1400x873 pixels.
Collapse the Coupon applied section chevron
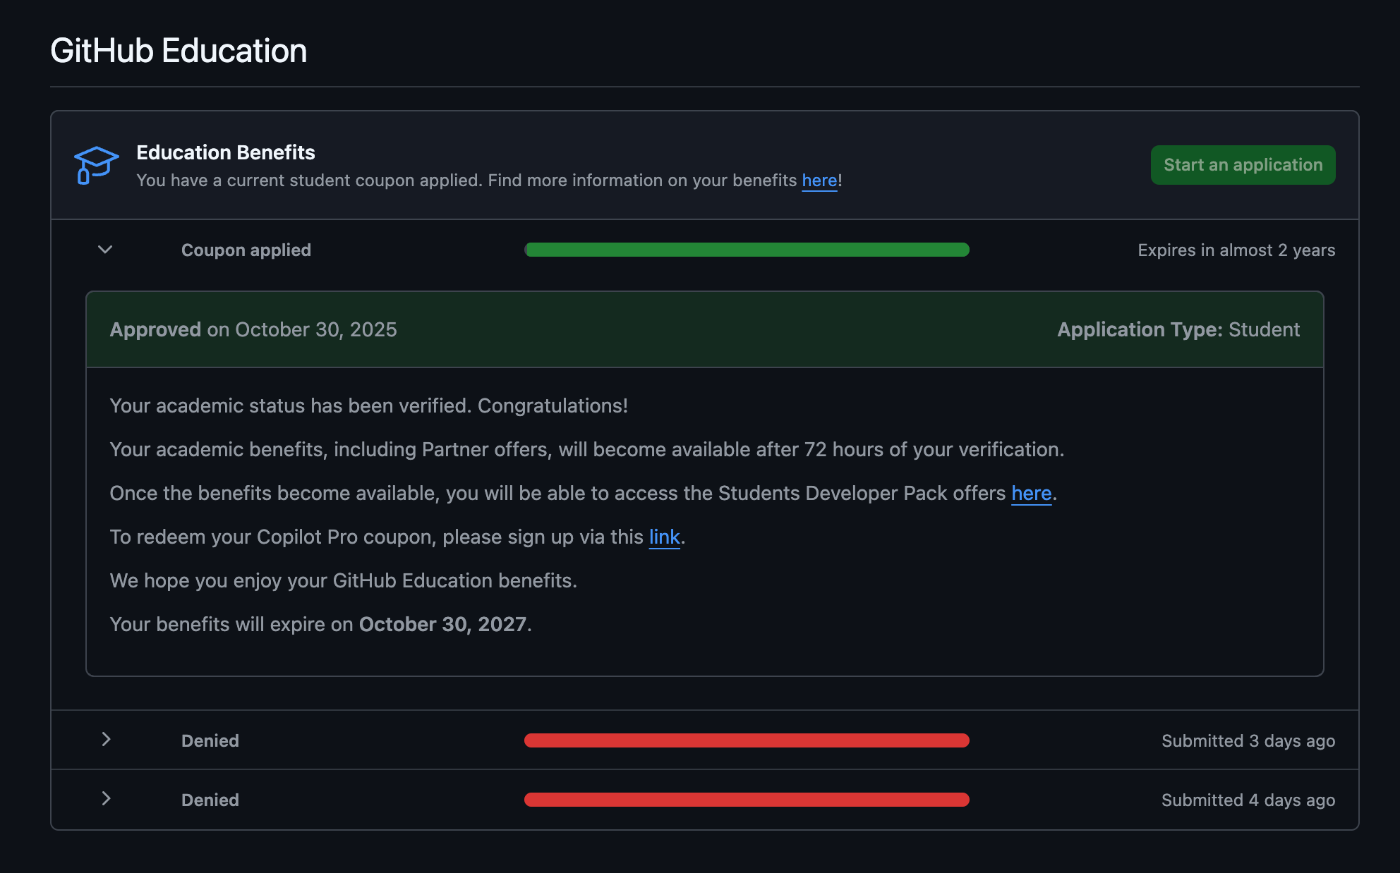coord(105,250)
